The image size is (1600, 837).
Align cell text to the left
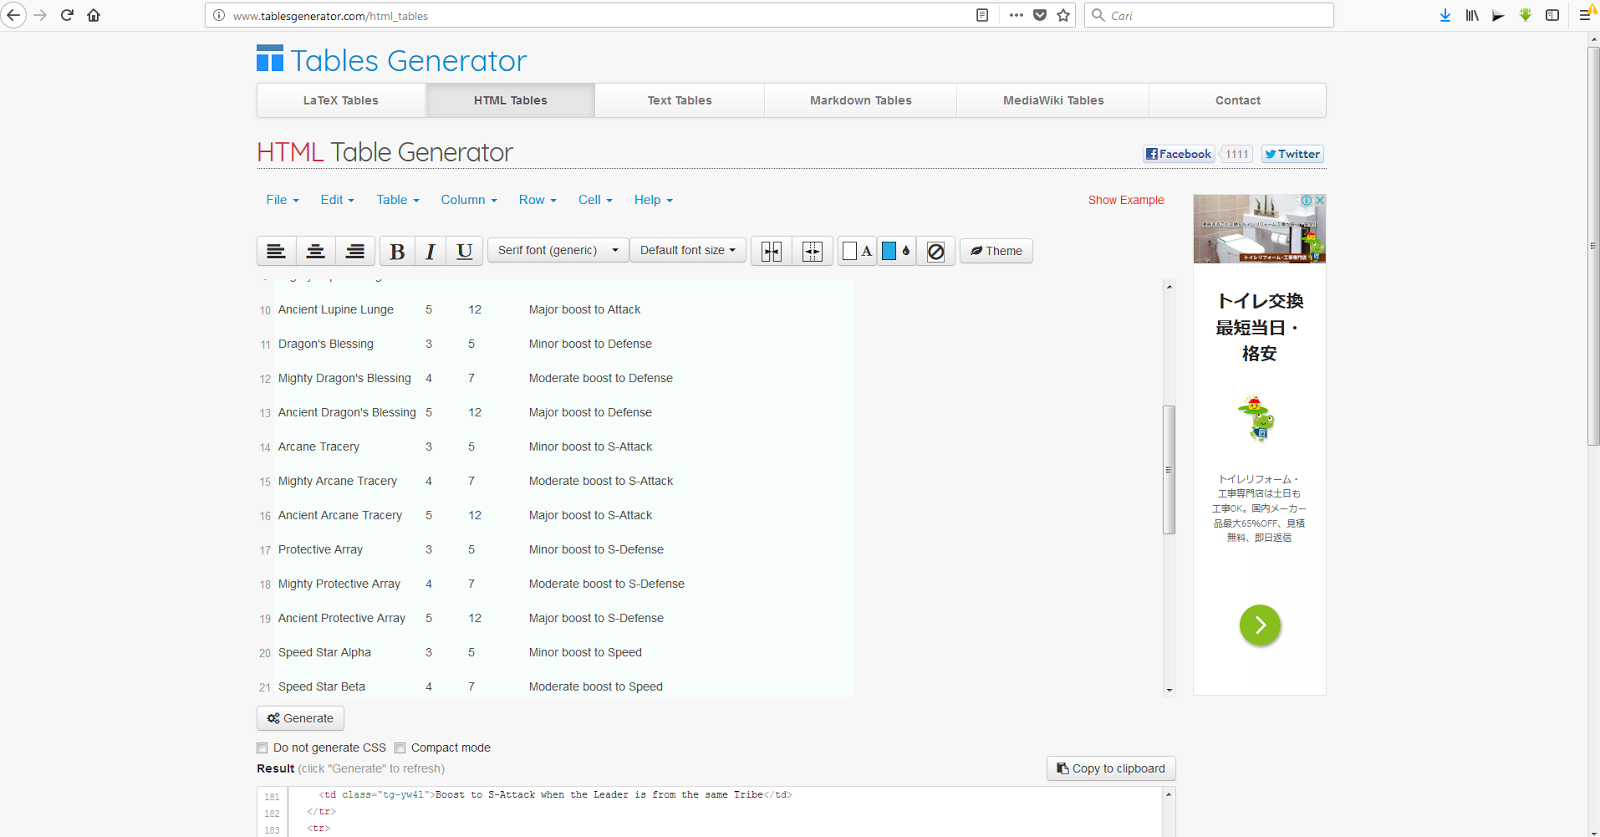pos(276,251)
